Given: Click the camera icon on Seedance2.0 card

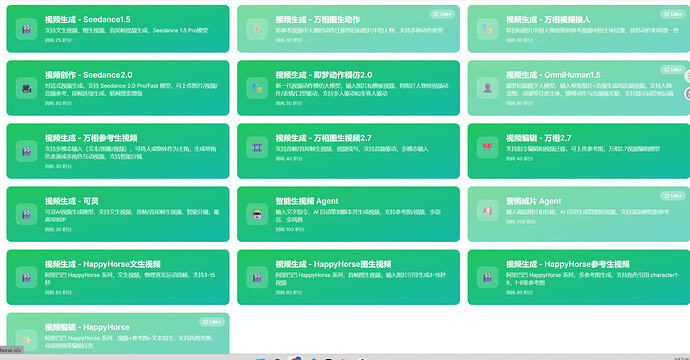Looking at the screenshot, I should (x=26, y=88).
